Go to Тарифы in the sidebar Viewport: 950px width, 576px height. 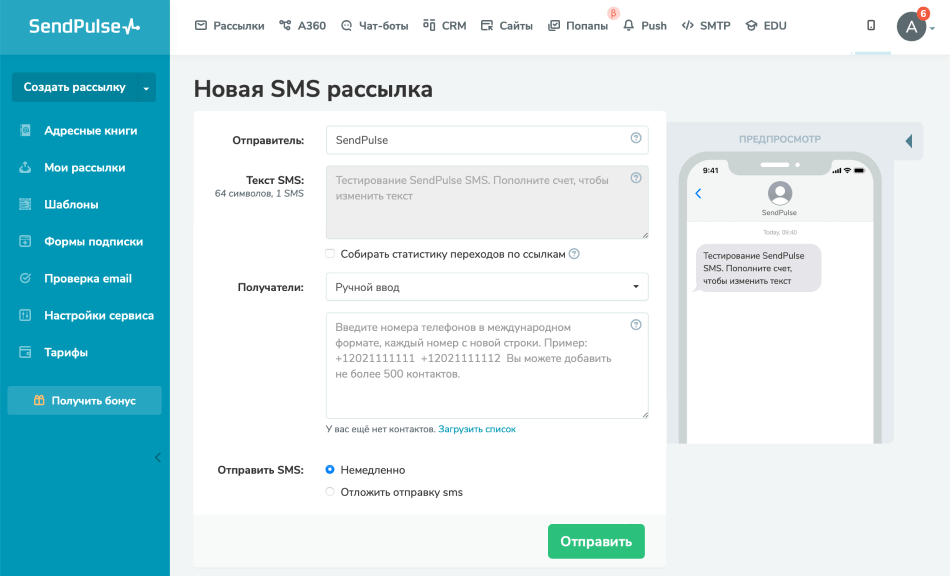coord(66,352)
